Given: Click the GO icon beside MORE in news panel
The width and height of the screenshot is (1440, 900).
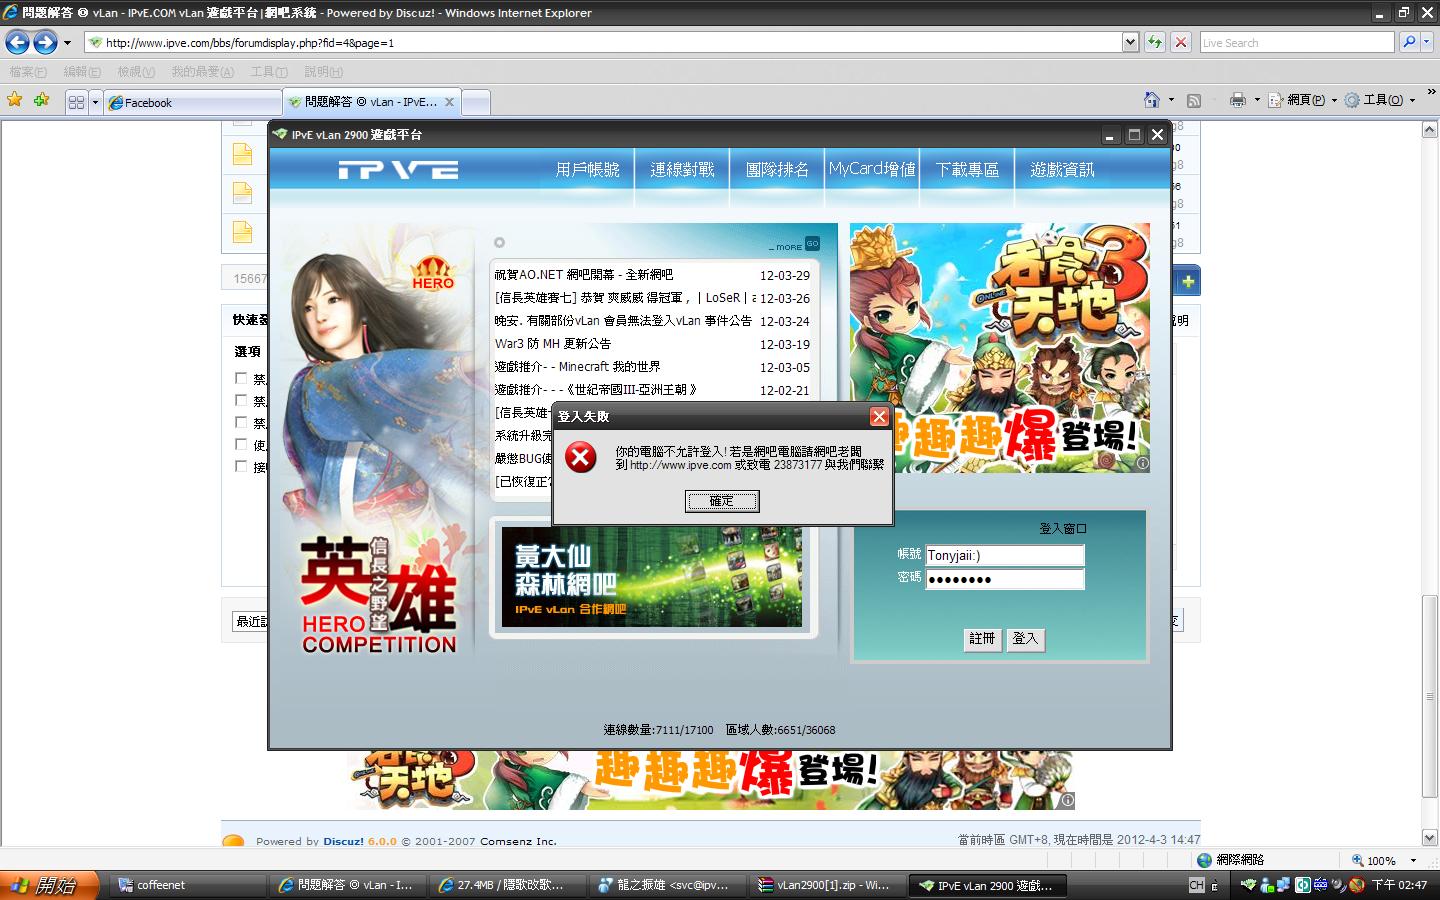Looking at the screenshot, I should pos(812,243).
